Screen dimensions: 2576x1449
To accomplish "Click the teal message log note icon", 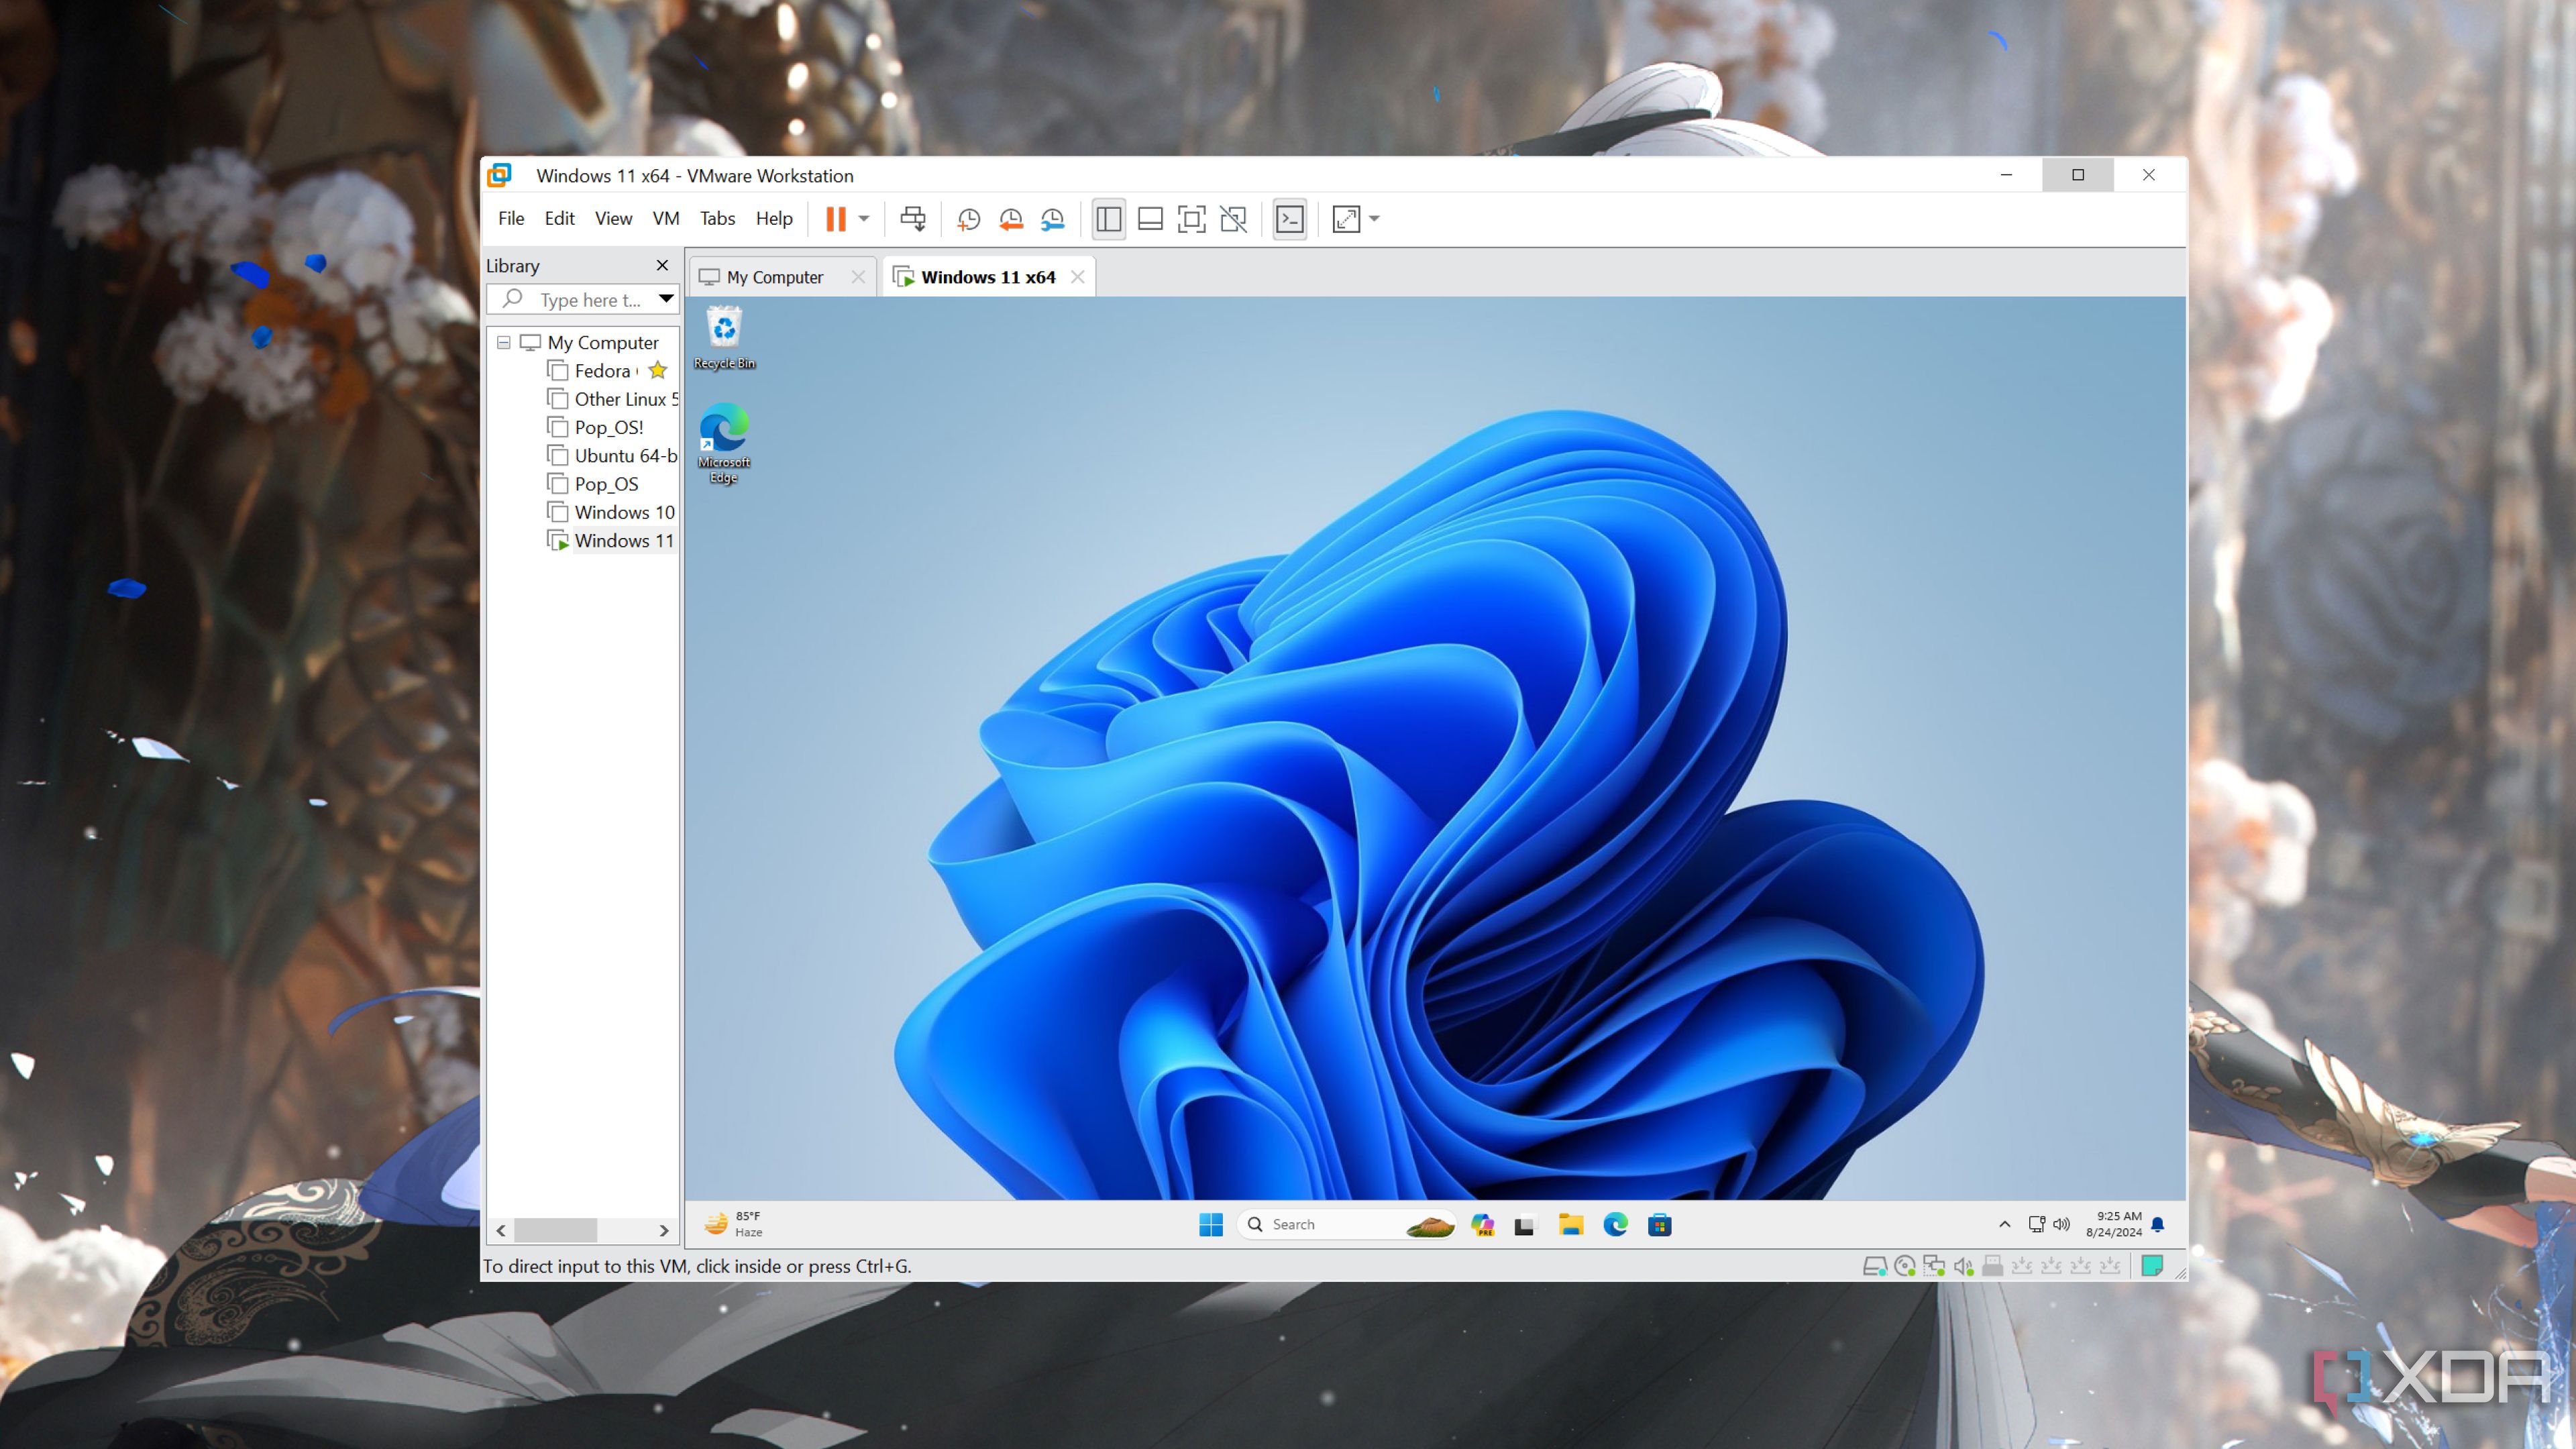I will click(2152, 1266).
